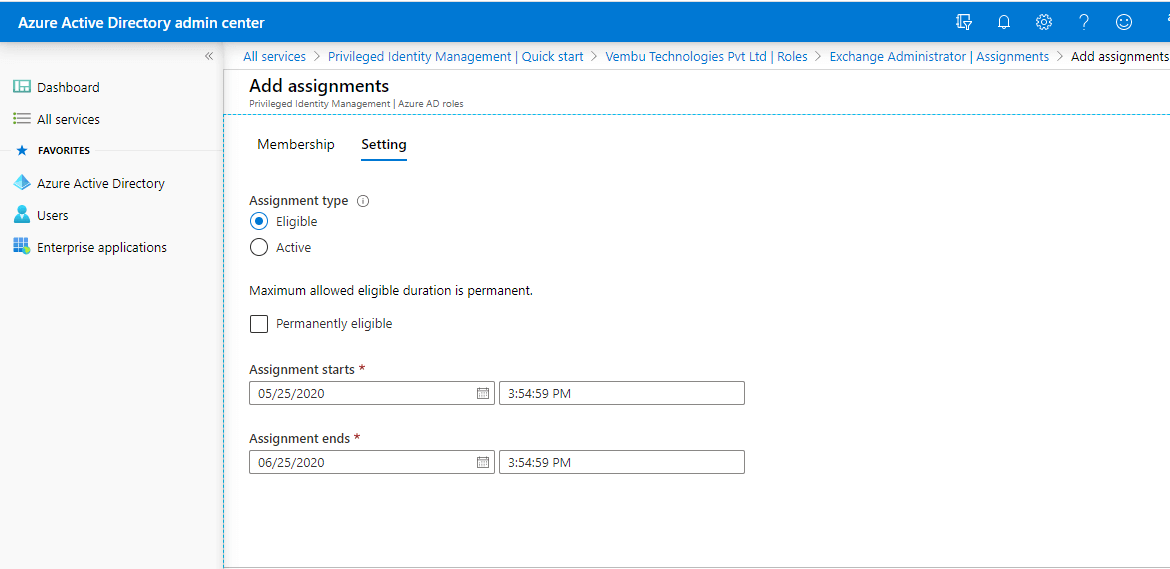Go to All services breadcrumb
1170x569 pixels.
coord(275,57)
